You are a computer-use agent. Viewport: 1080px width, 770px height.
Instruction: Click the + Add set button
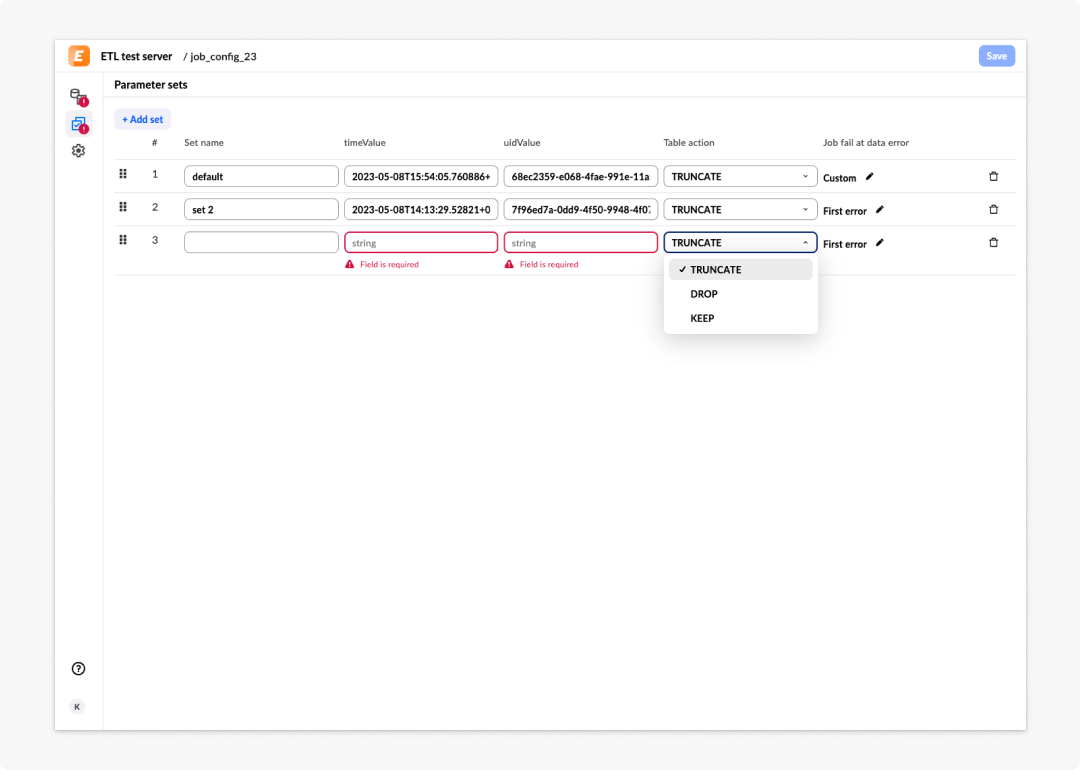143,119
